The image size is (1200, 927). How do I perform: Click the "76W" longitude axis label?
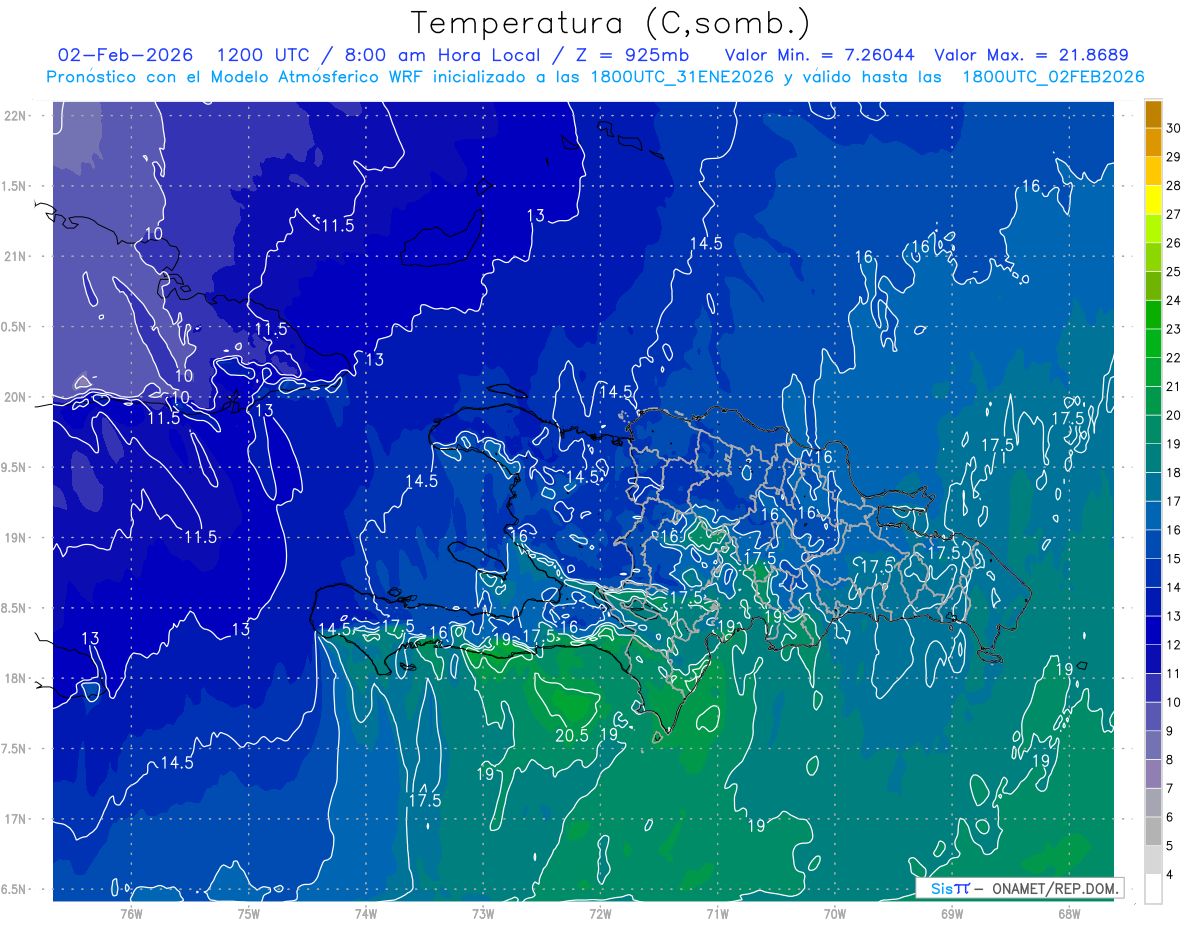[x=131, y=913]
